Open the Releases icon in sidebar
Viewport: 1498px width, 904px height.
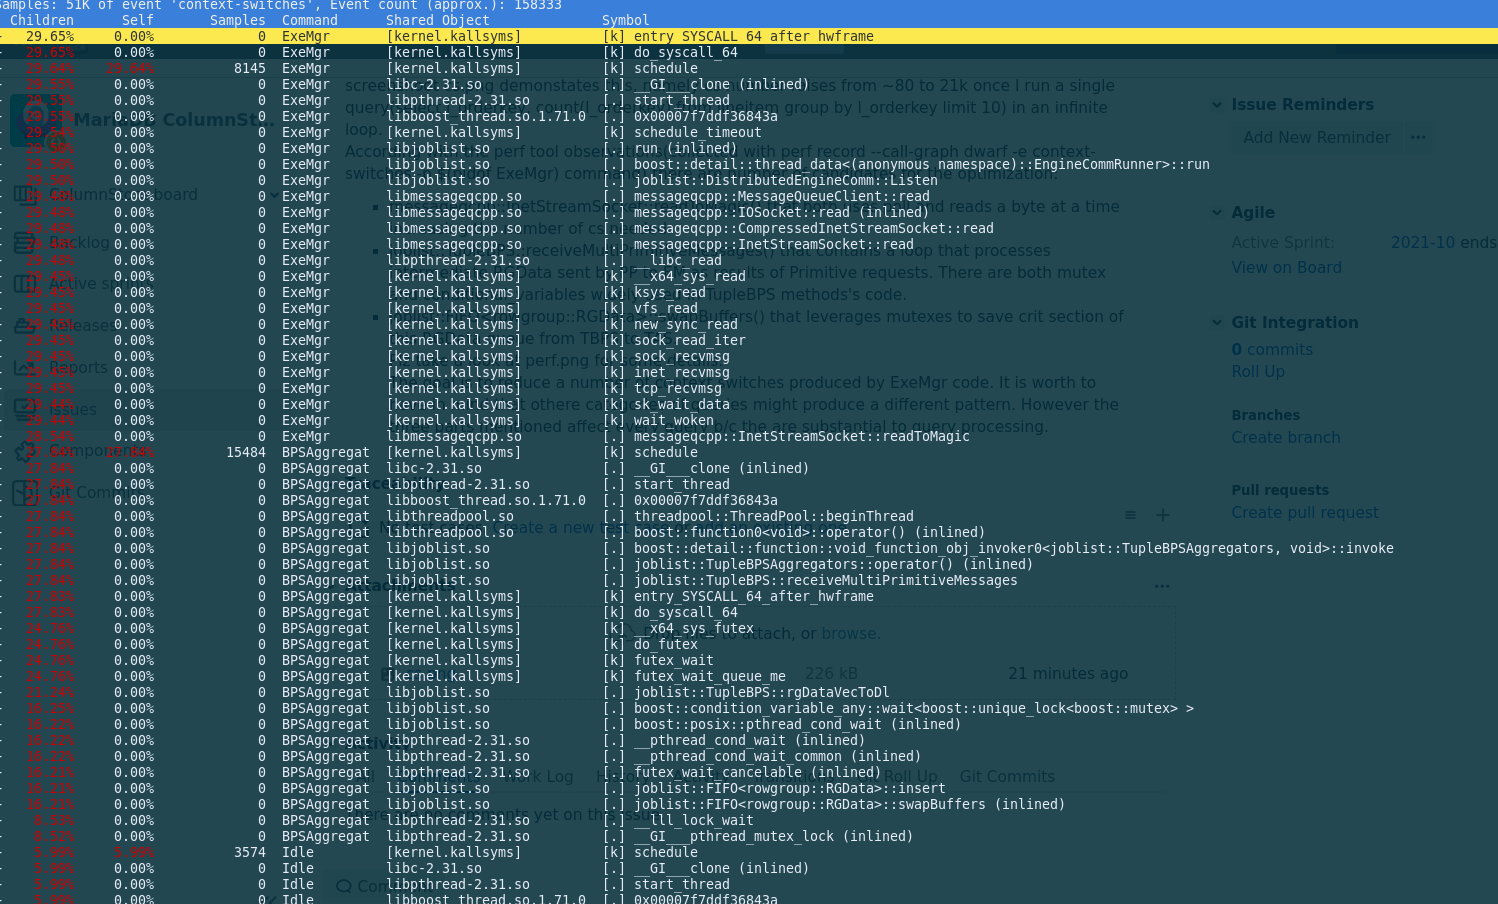coord(24,326)
